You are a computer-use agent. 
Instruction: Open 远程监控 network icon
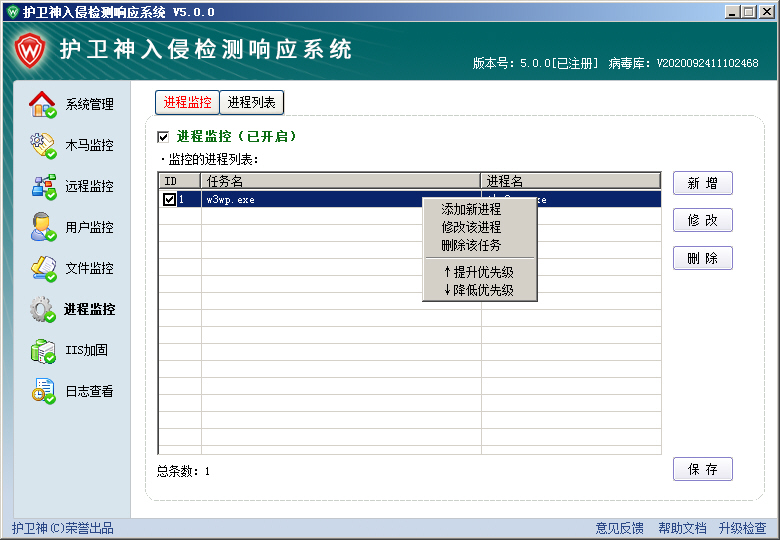42,186
